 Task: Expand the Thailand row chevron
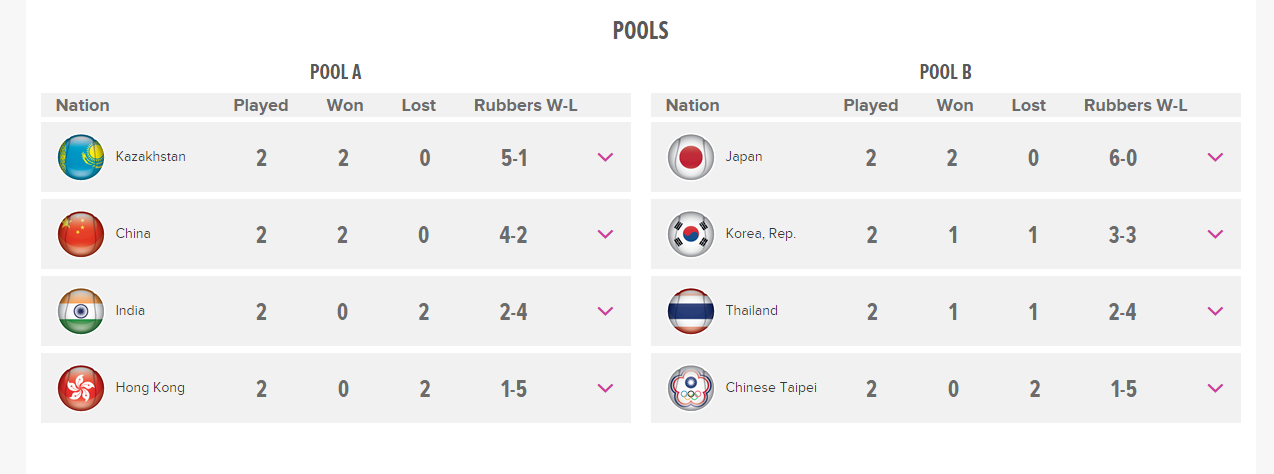point(1215,311)
